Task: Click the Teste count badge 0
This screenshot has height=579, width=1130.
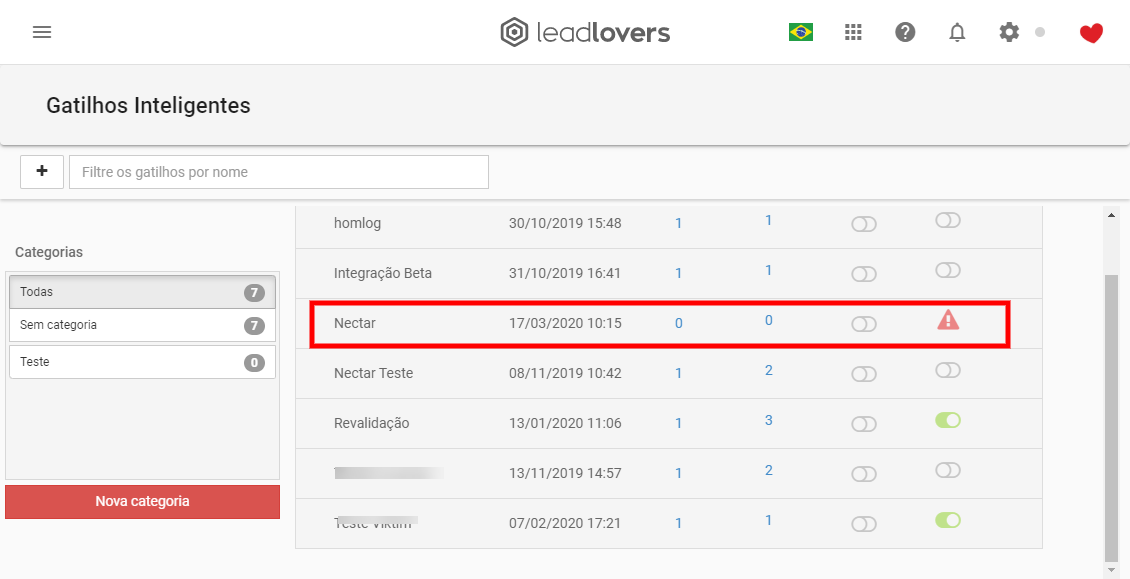Action: click(x=254, y=362)
